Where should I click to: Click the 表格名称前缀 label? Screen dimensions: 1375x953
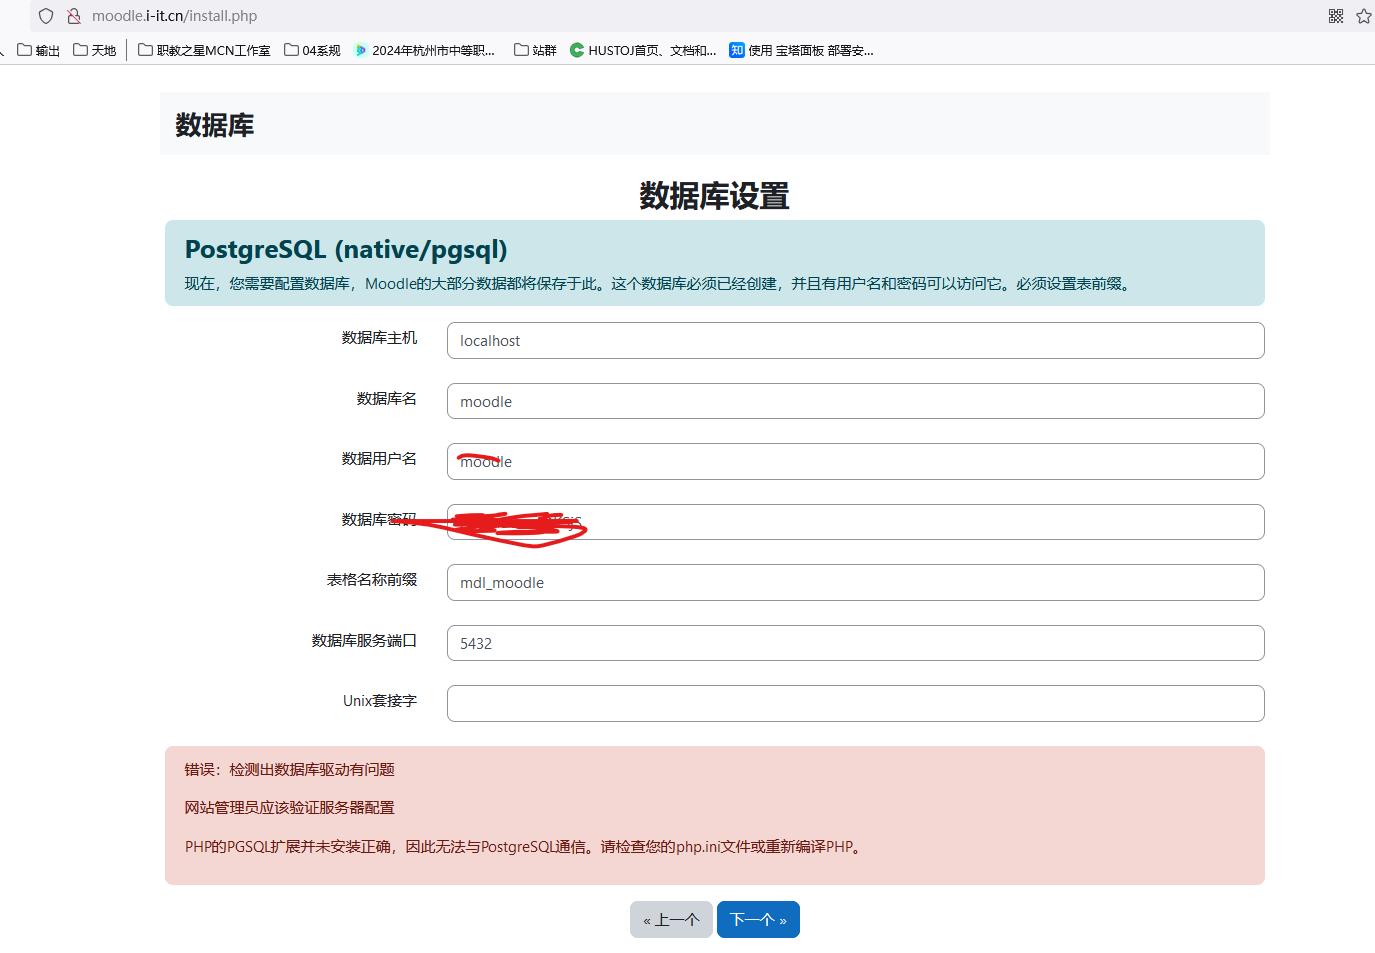[372, 580]
